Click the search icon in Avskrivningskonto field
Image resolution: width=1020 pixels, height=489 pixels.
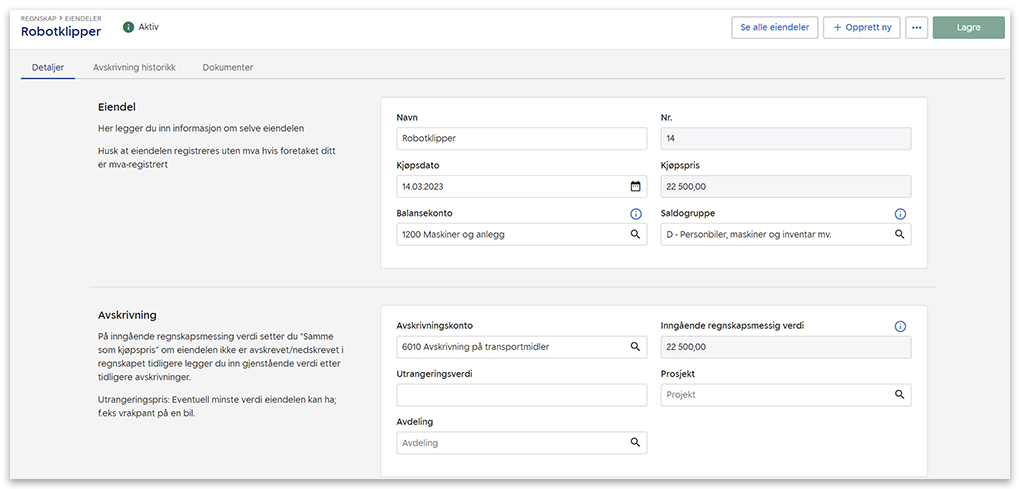[635, 347]
